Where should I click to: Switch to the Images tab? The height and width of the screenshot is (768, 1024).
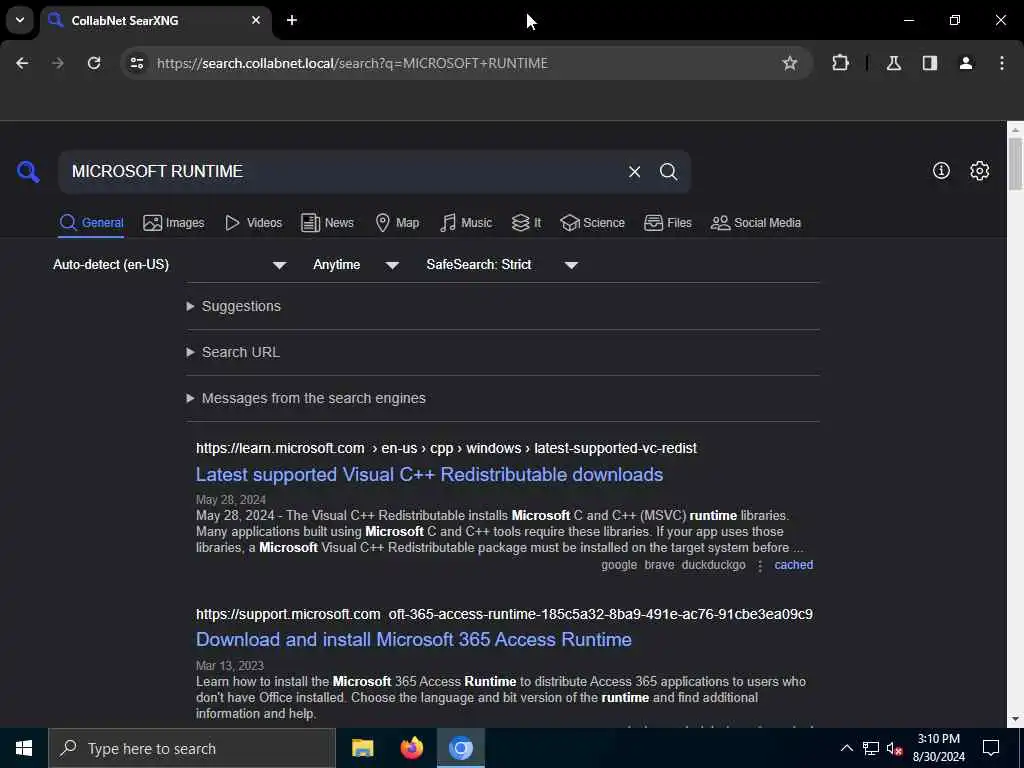point(174,223)
